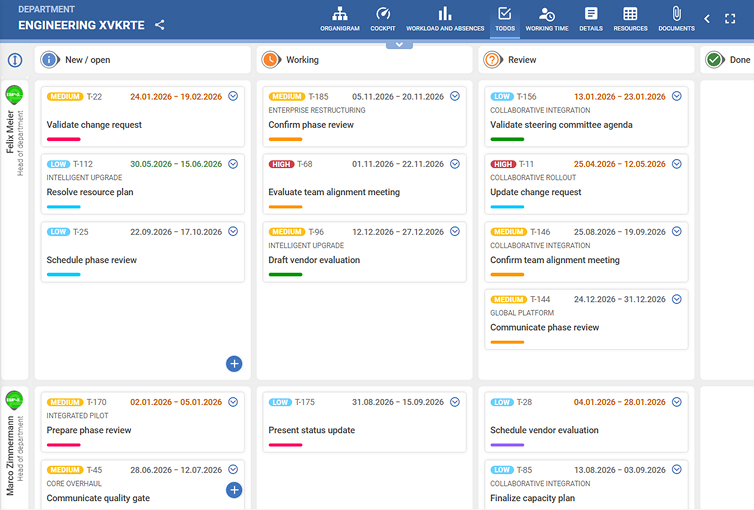Click the New / open column icon

[x=49, y=60]
